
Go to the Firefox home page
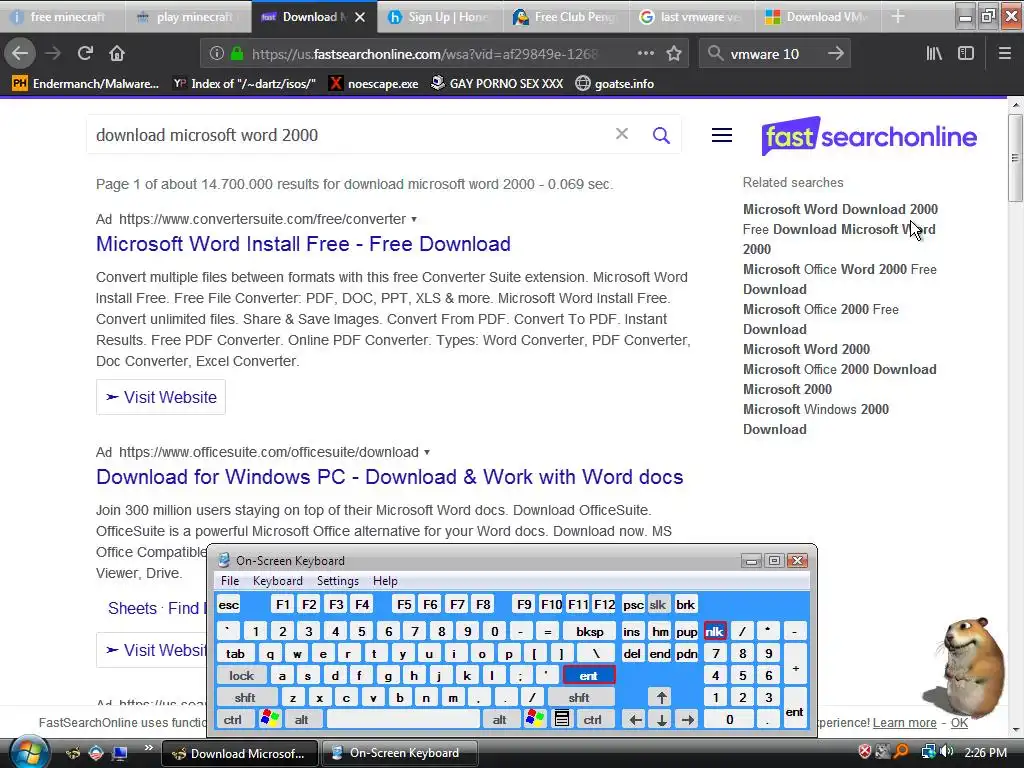click(x=117, y=54)
